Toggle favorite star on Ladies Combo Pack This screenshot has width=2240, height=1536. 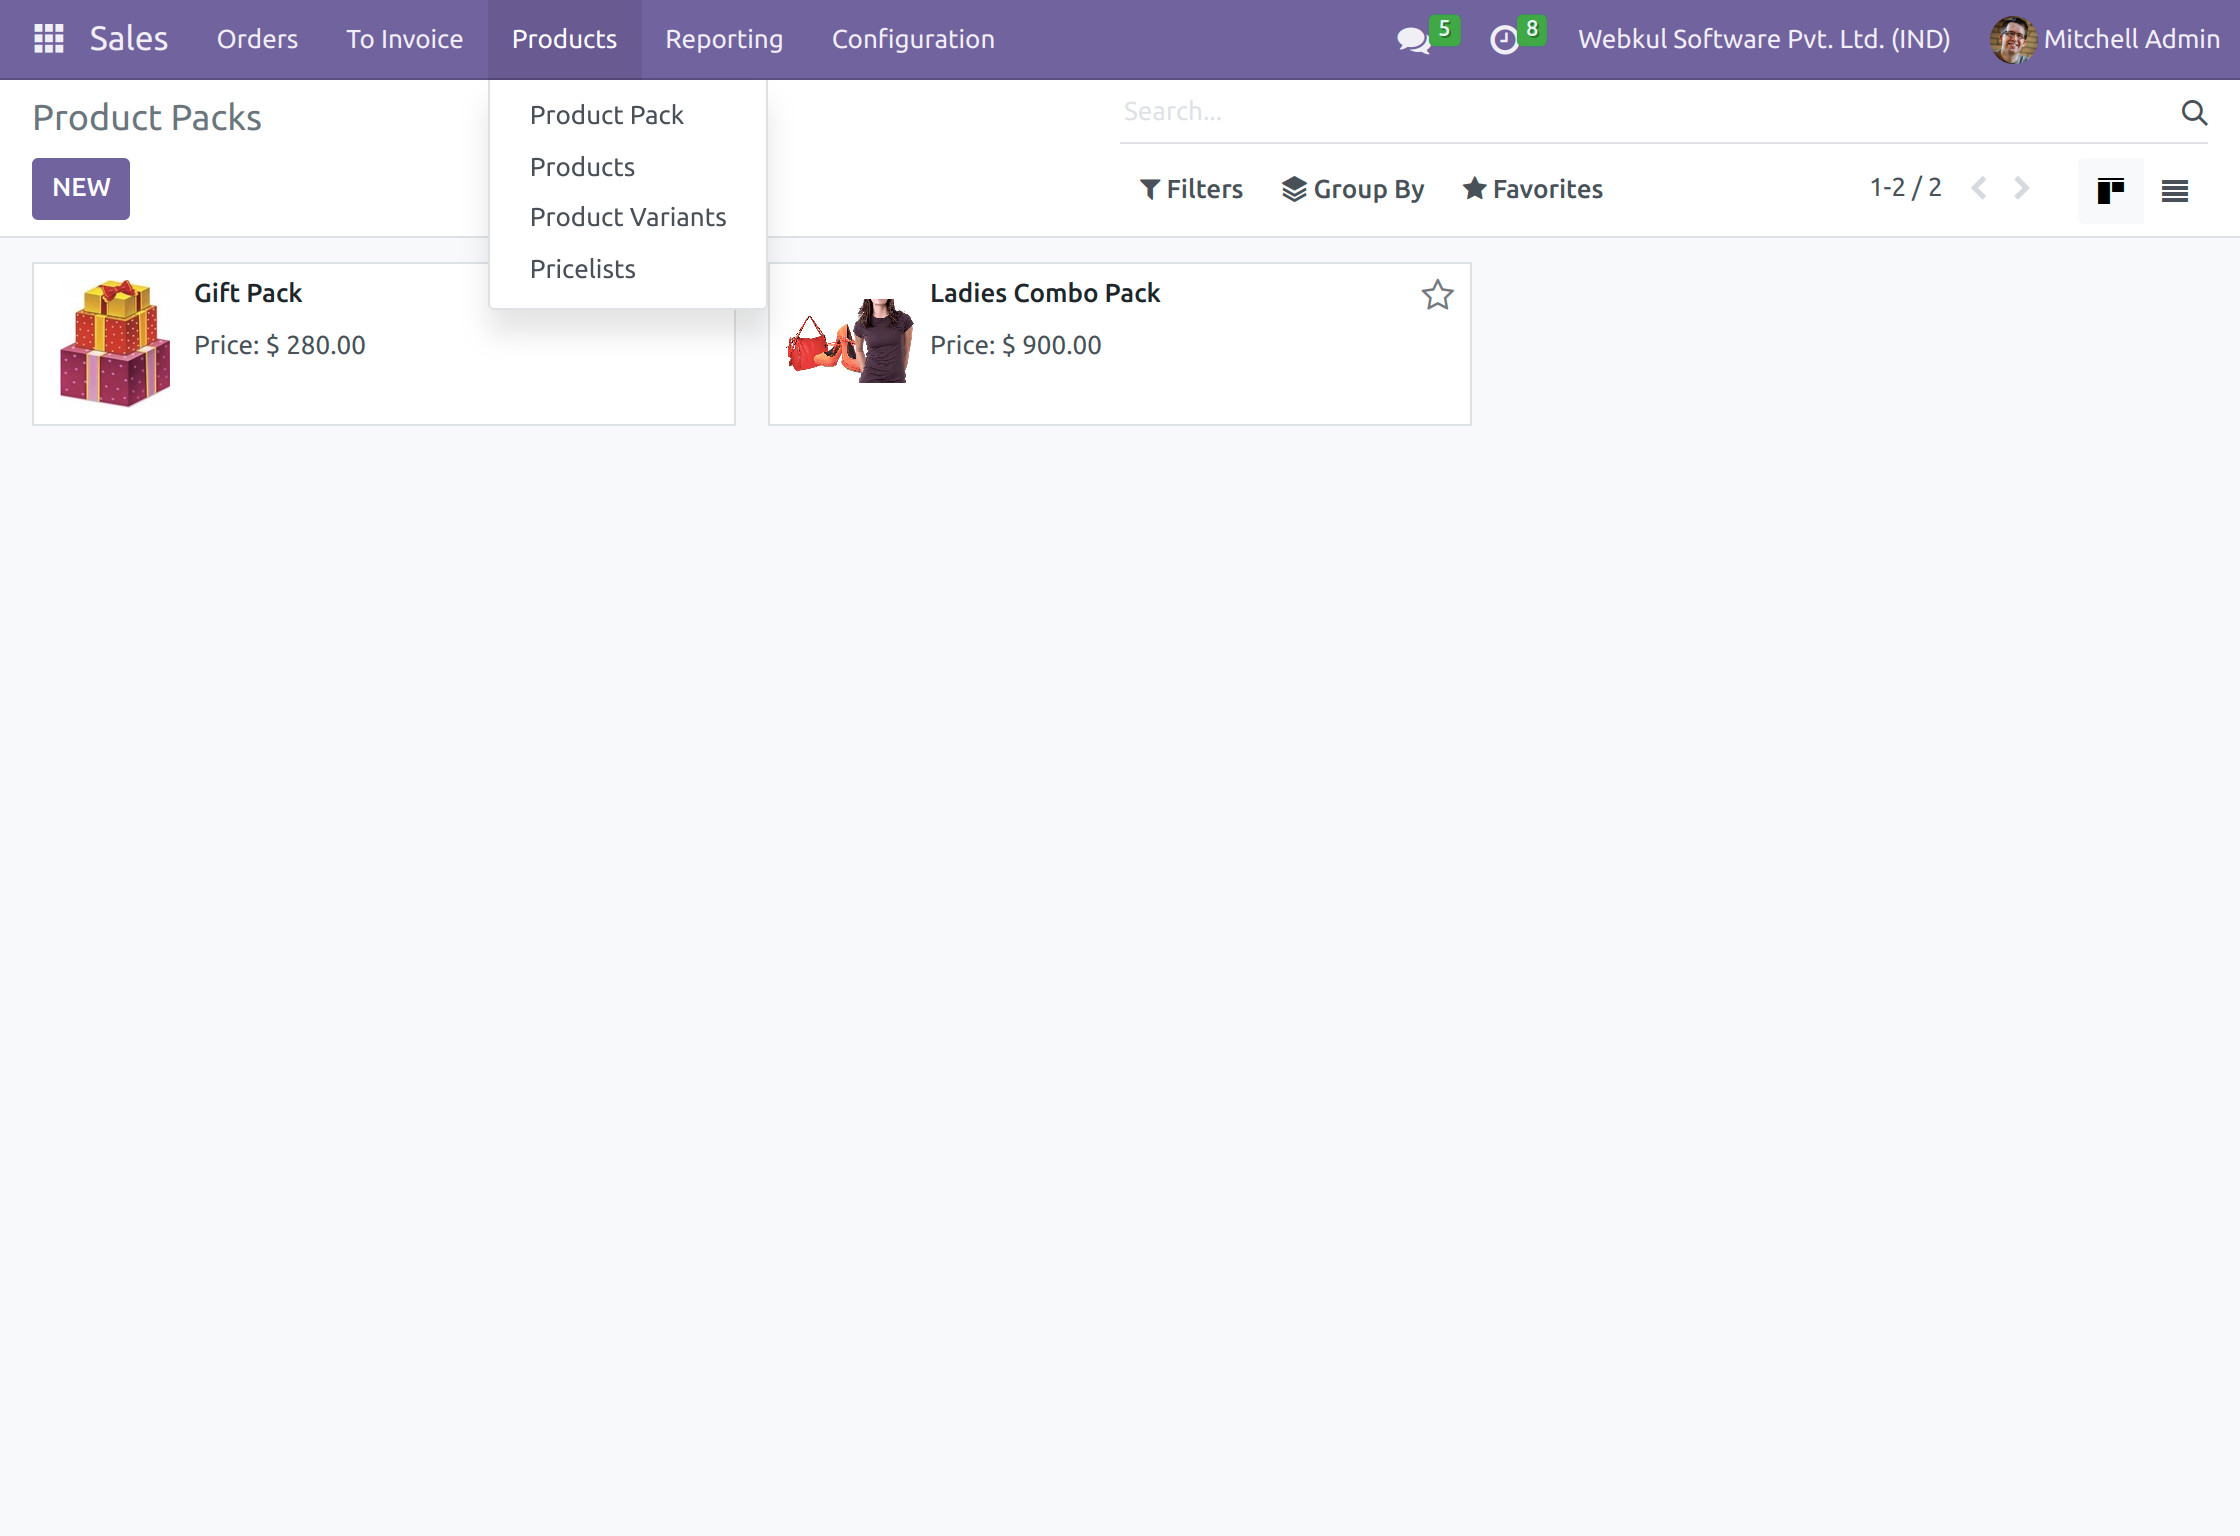(1437, 294)
